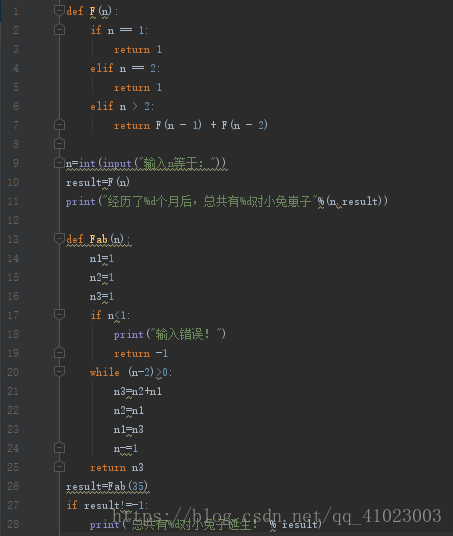Click line number 1 in gutter

(16, 11)
